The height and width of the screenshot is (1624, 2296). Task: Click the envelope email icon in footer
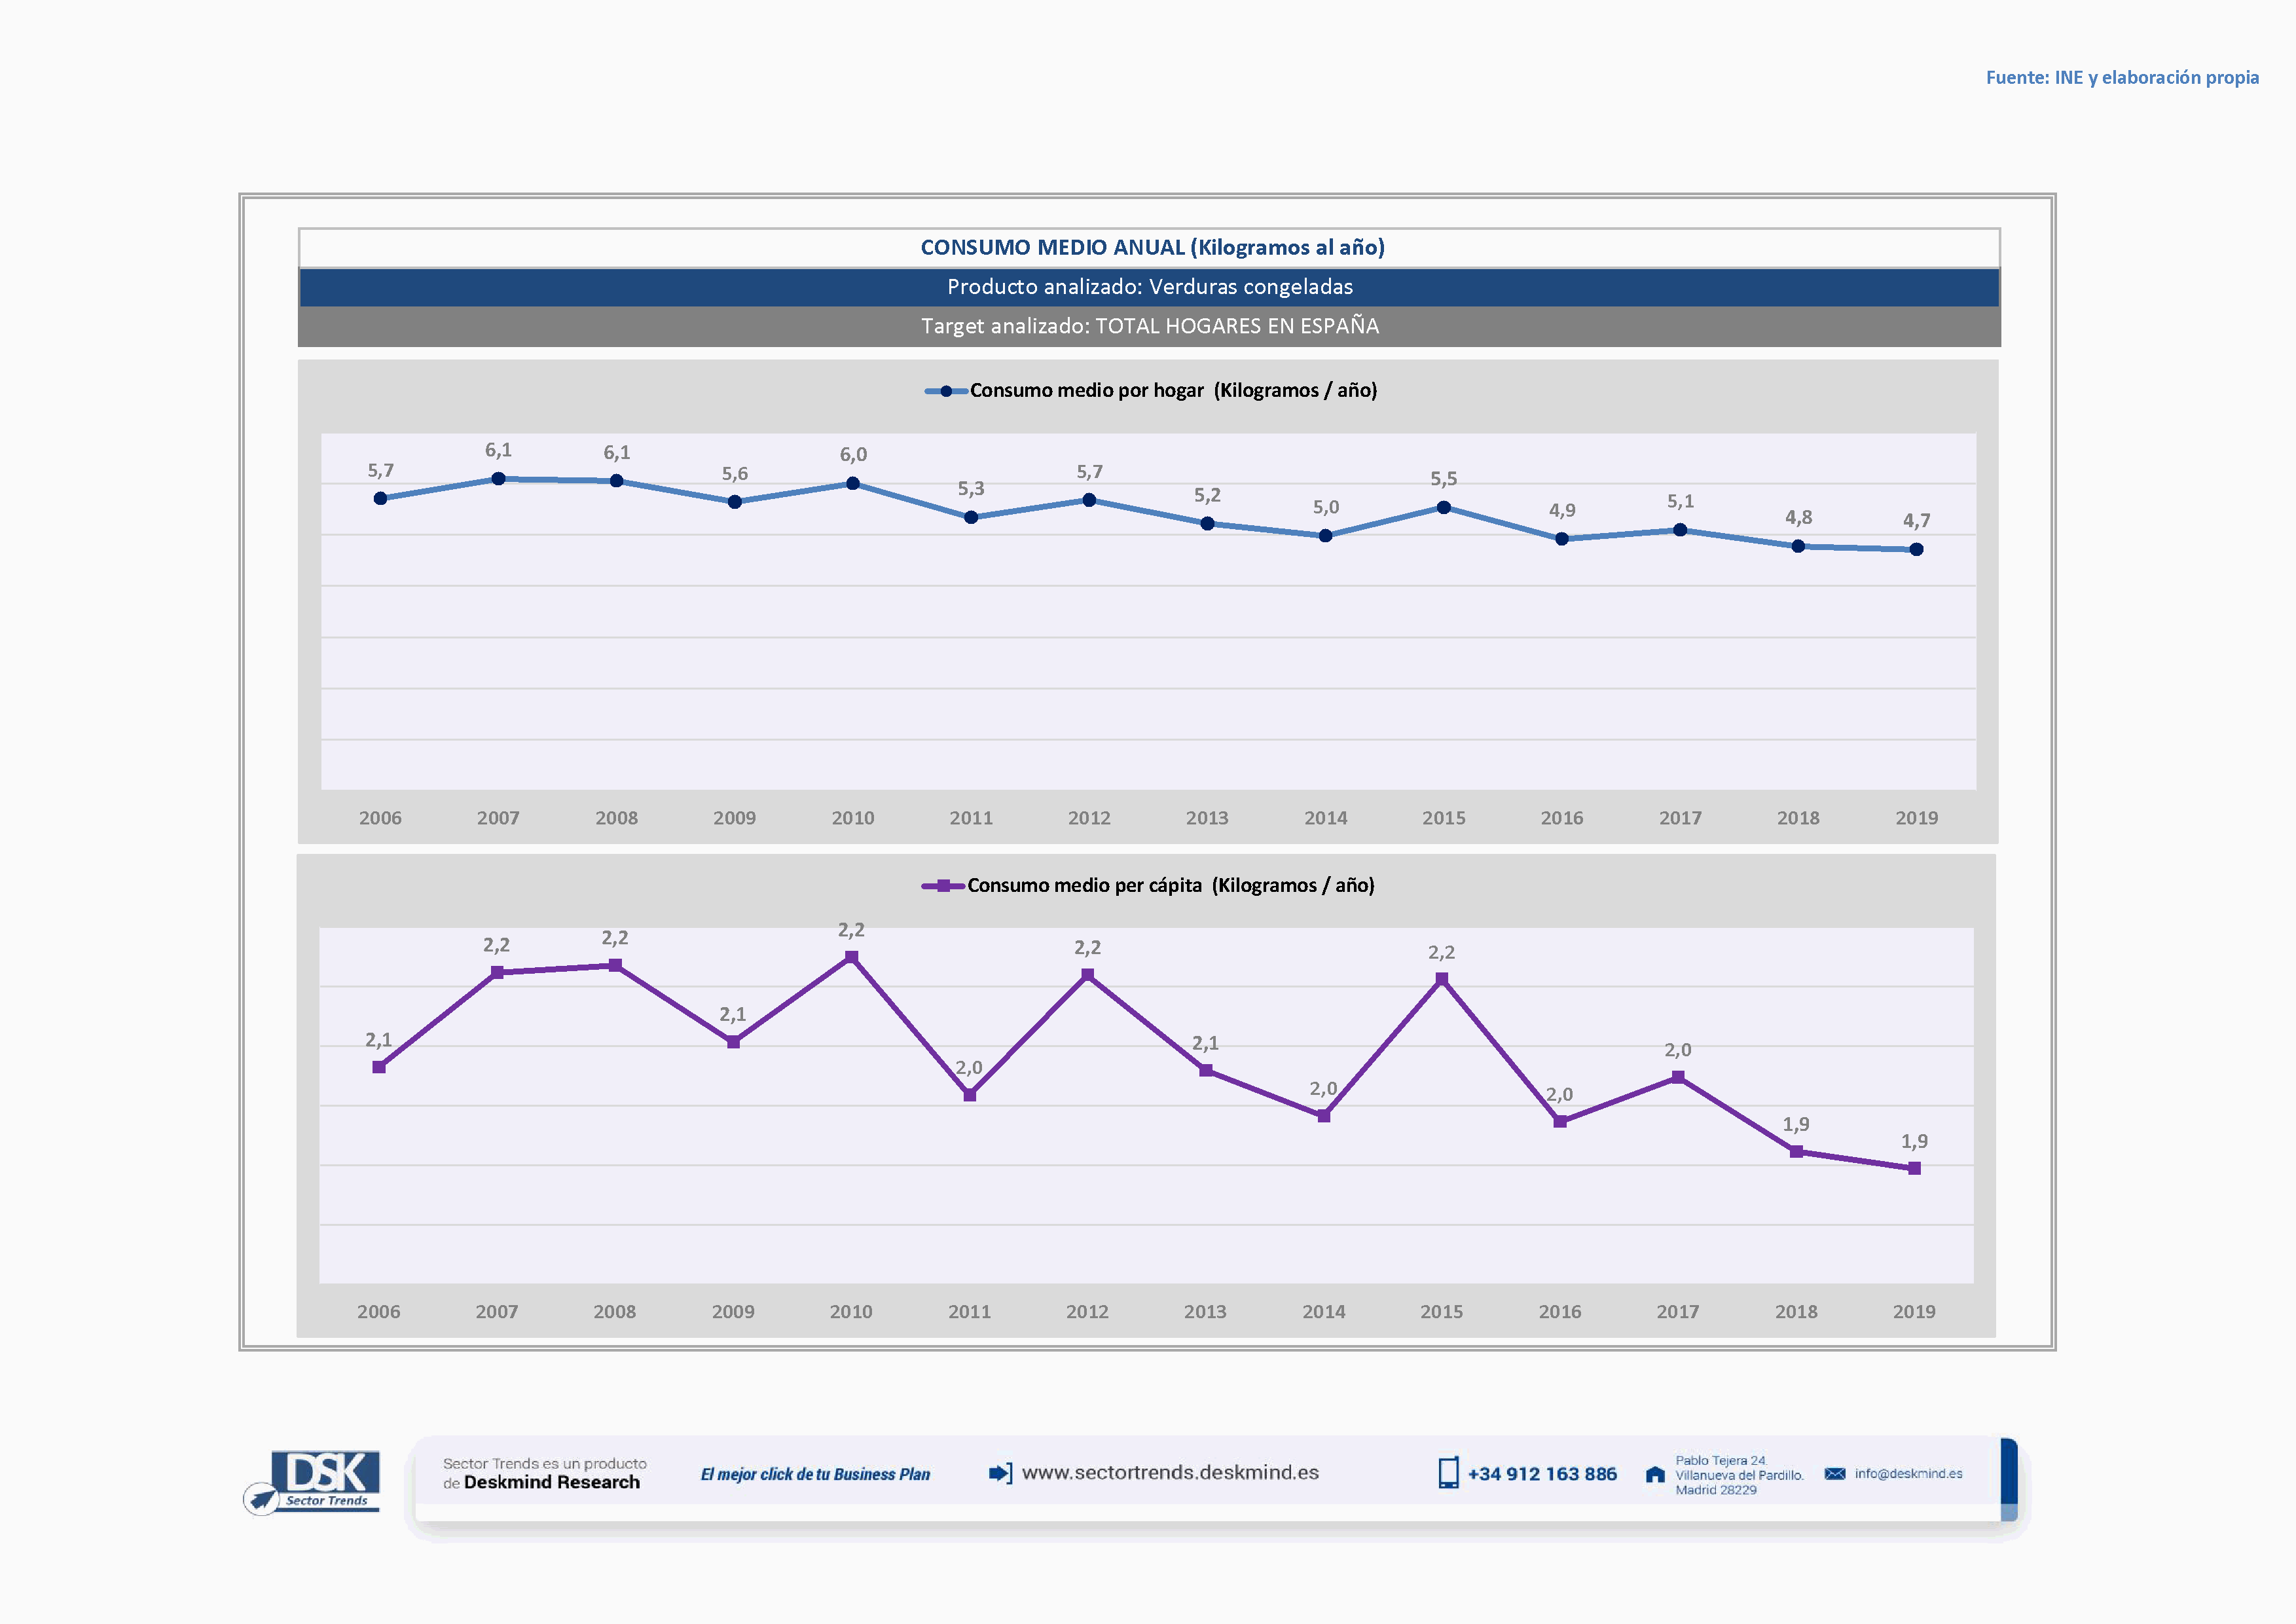pos(1834,1474)
